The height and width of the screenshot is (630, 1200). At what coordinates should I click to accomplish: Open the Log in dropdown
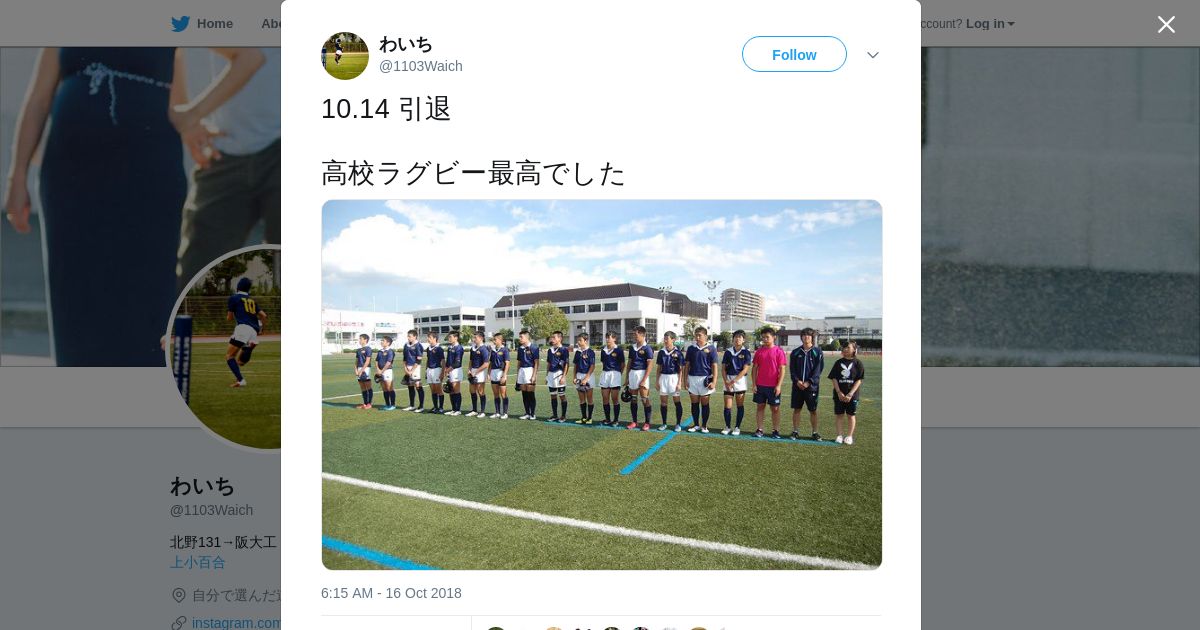(x=990, y=24)
